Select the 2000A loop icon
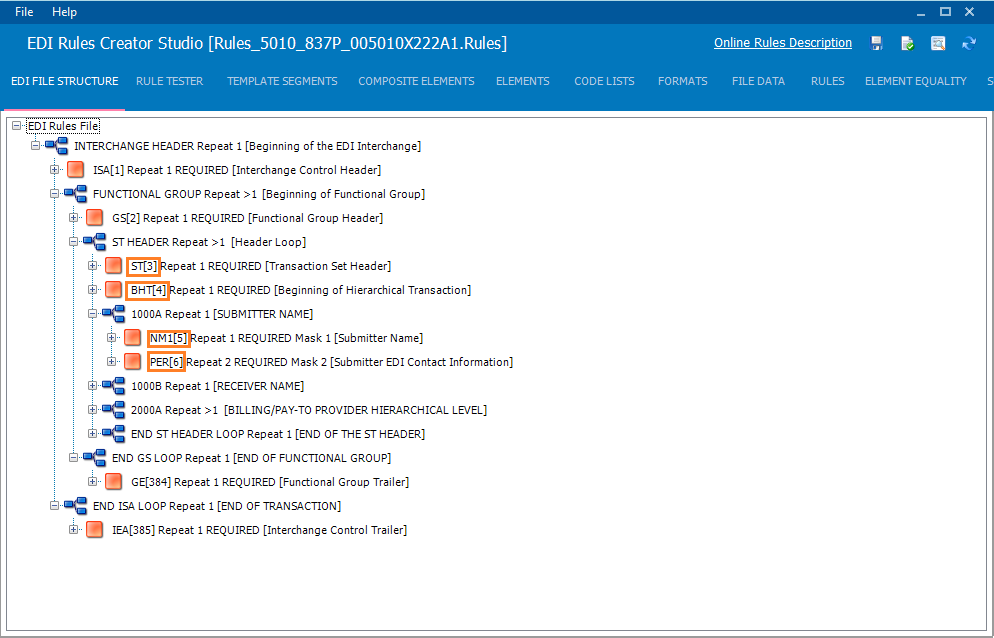The width and height of the screenshot is (994, 638). [113, 410]
